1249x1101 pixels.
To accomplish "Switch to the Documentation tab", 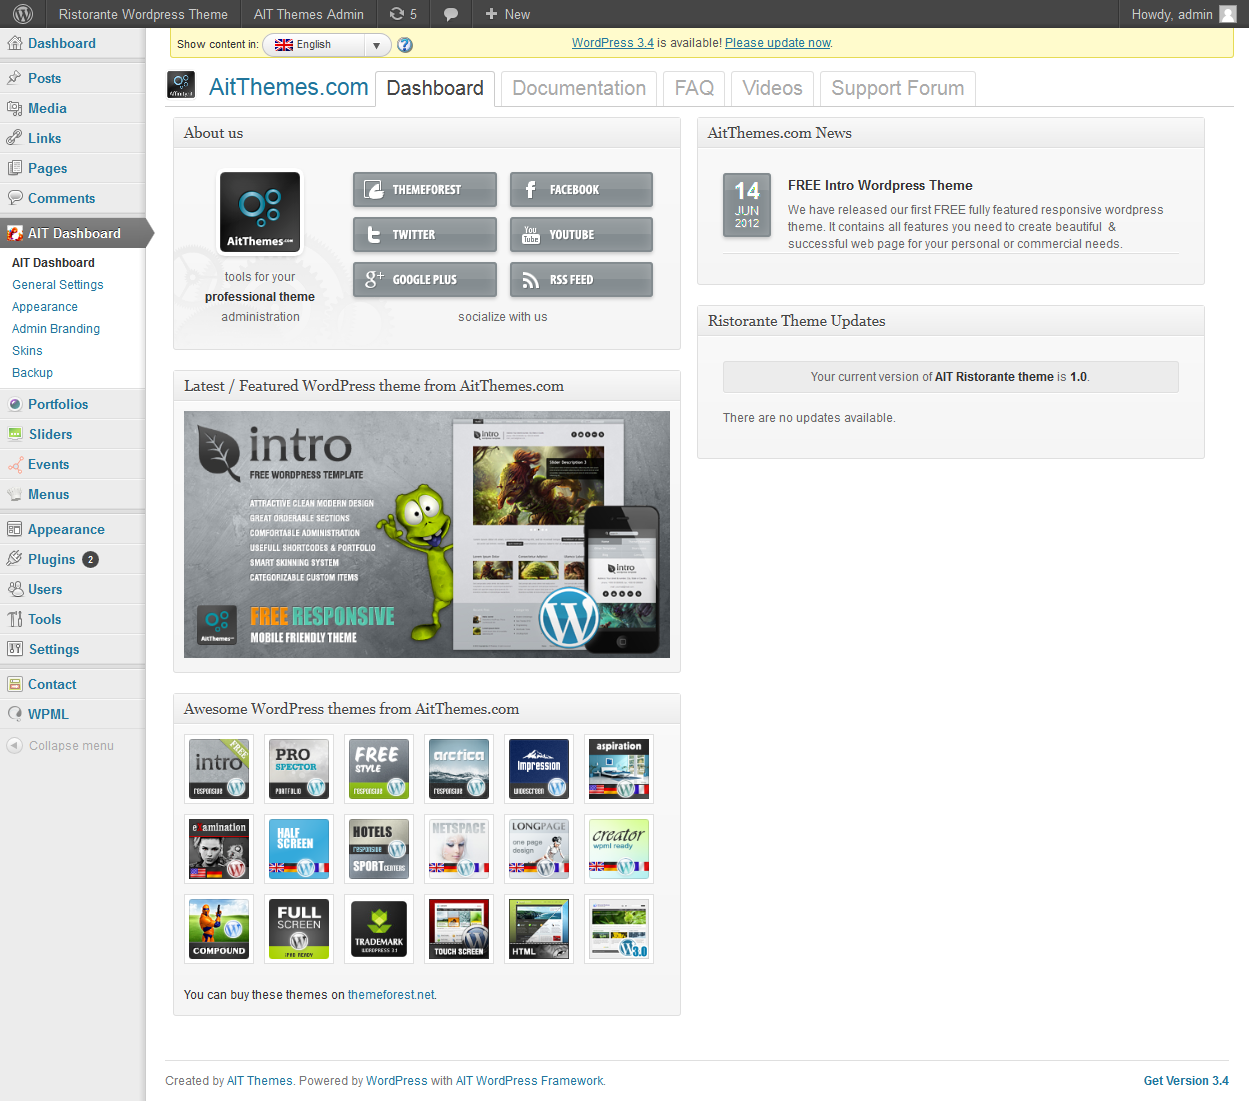I will (x=579, y=88).
